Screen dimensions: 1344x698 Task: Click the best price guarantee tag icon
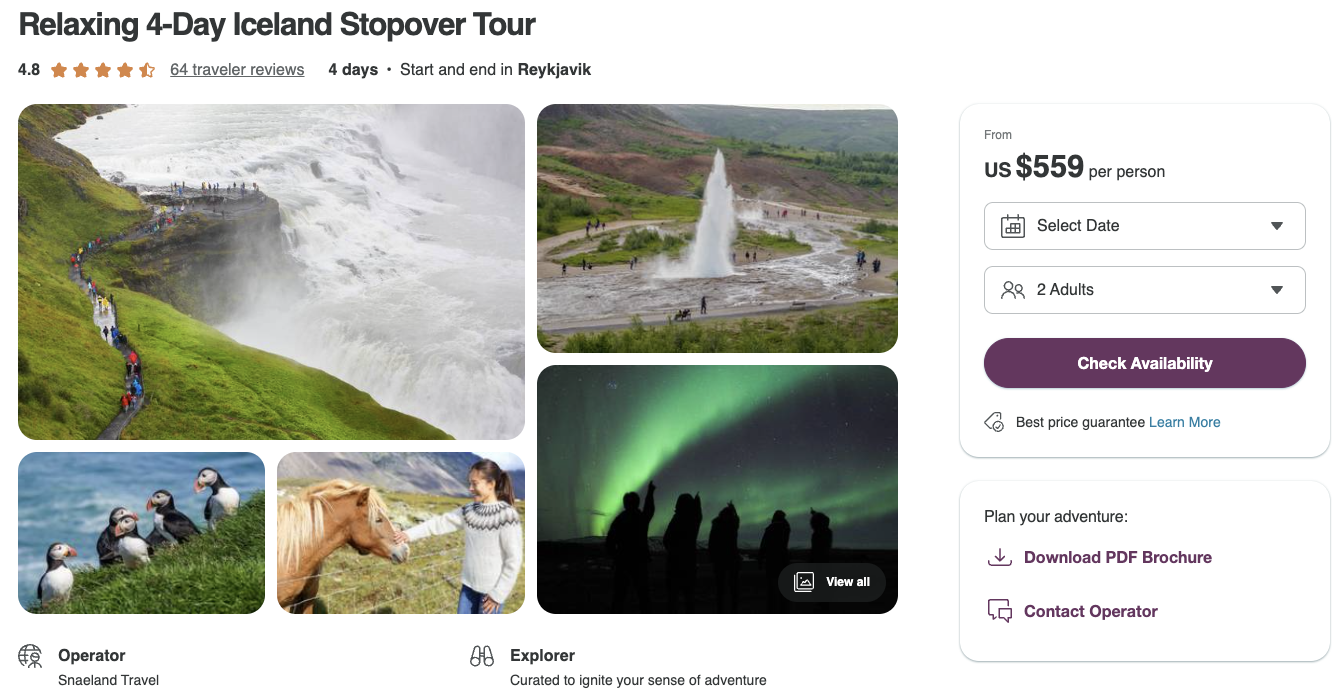click(995, 422)
